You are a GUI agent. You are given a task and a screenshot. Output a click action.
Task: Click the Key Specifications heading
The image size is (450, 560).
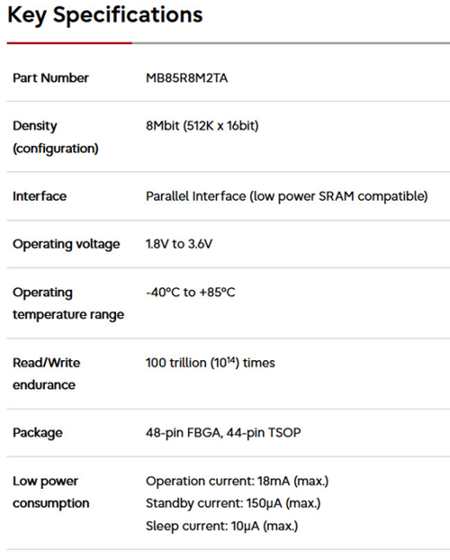click(x=105, y=16)
